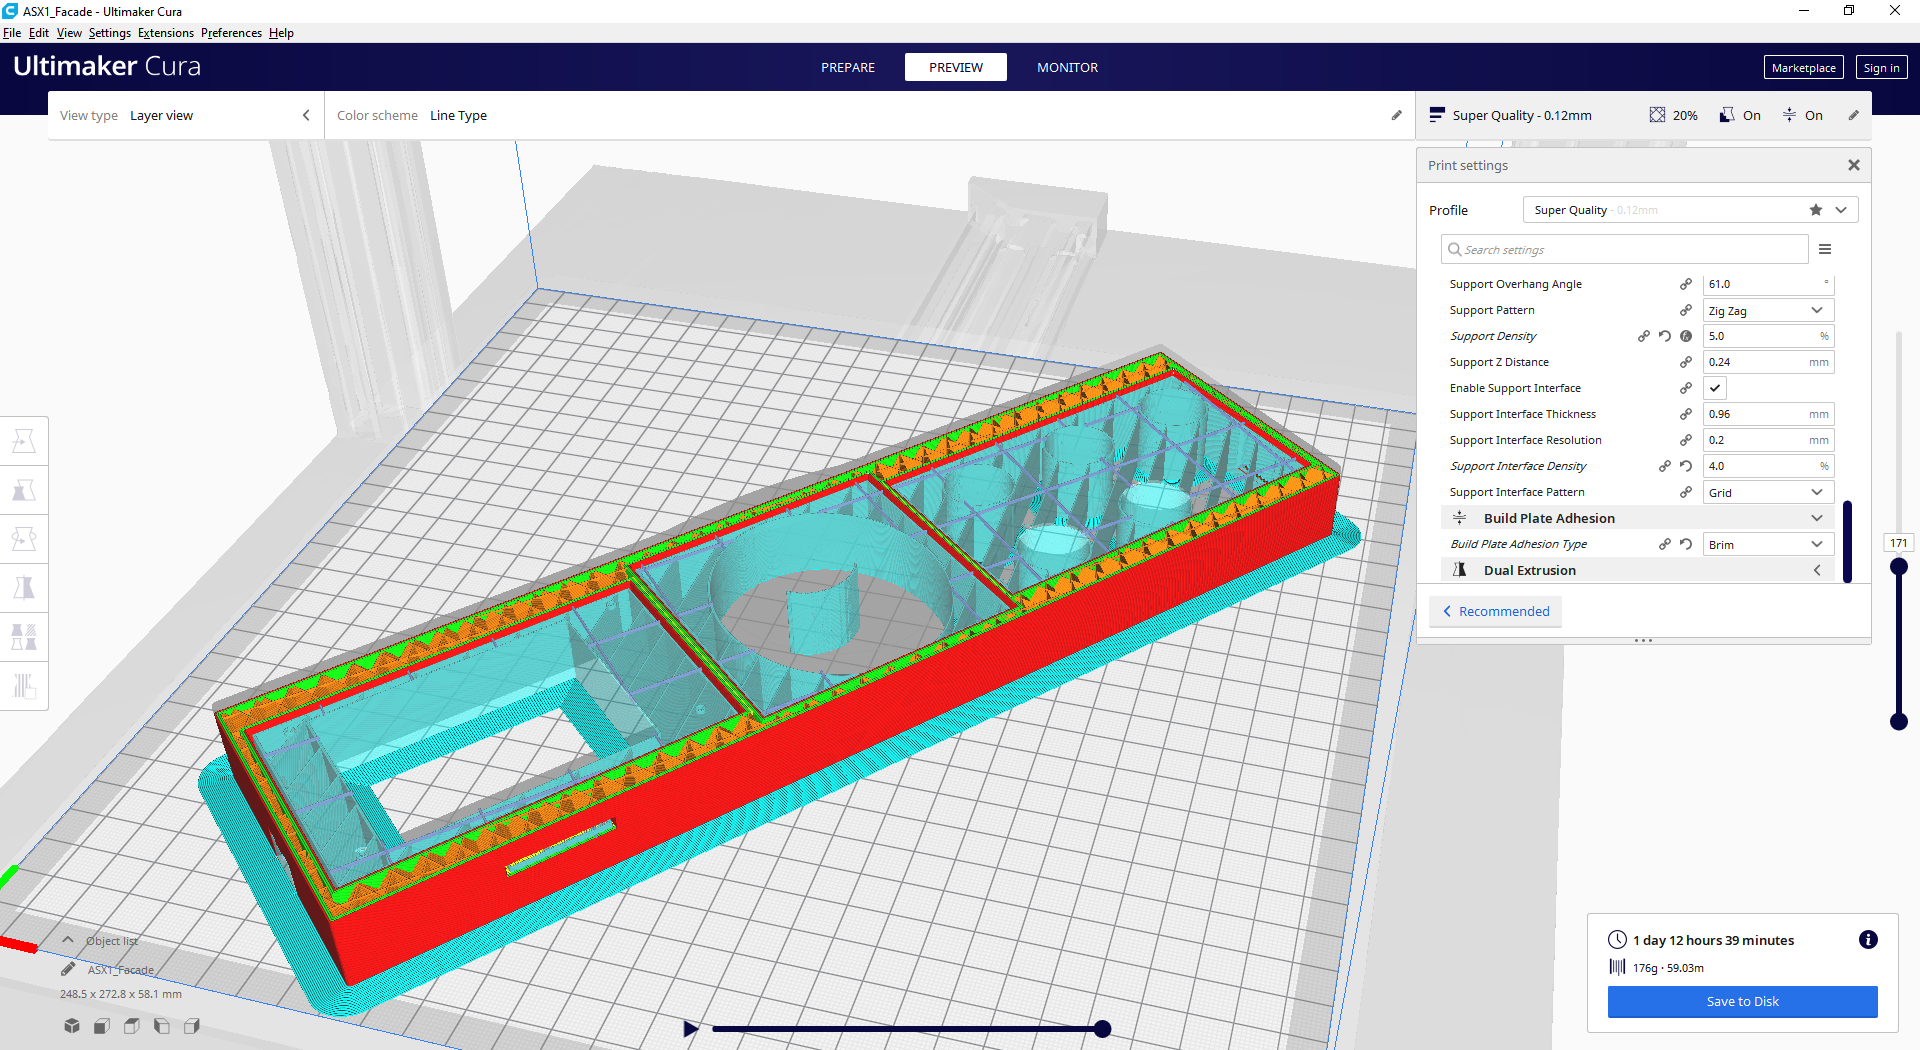Click link icon for Support Pattern
The height and width of the screenshot is (1050, 1920).
[1686, 310]
